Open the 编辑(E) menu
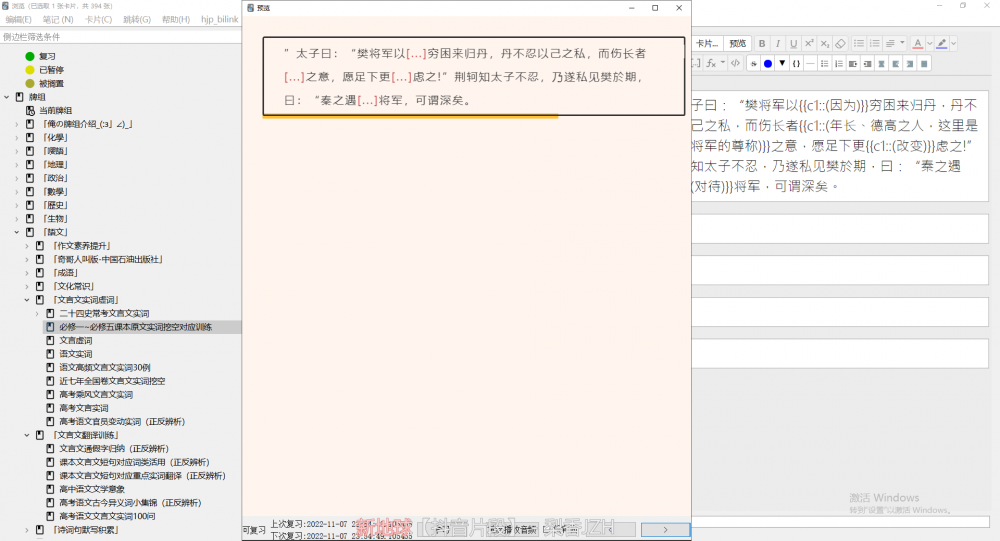Screen dimensions: 1000x541 18,19
